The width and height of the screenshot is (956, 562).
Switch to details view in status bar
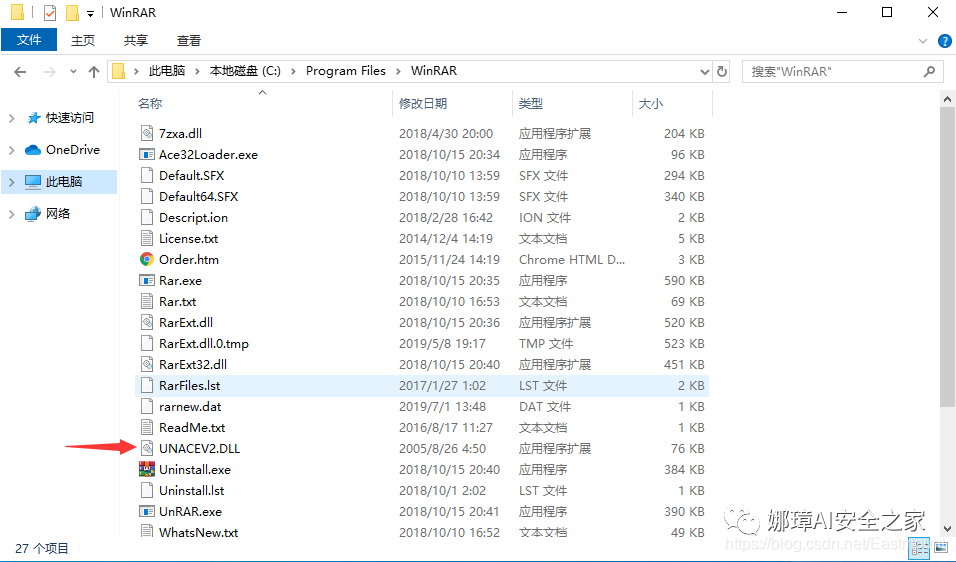coord(919,549)
